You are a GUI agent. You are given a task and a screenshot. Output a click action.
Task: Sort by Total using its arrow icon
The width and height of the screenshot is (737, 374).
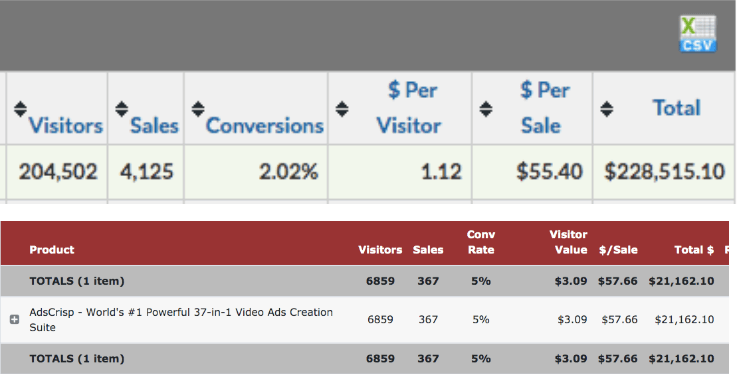tap(606, 109)
